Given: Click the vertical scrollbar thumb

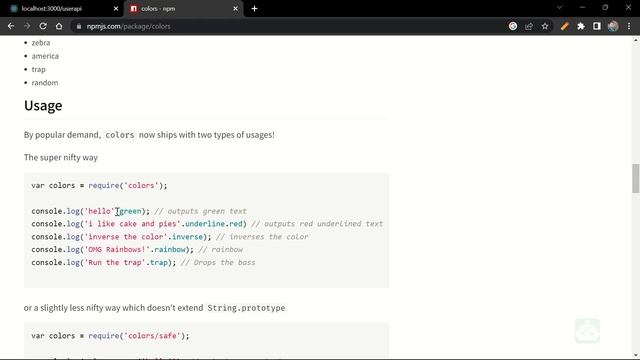Looking at the screenshot, I should click(636, 178).
